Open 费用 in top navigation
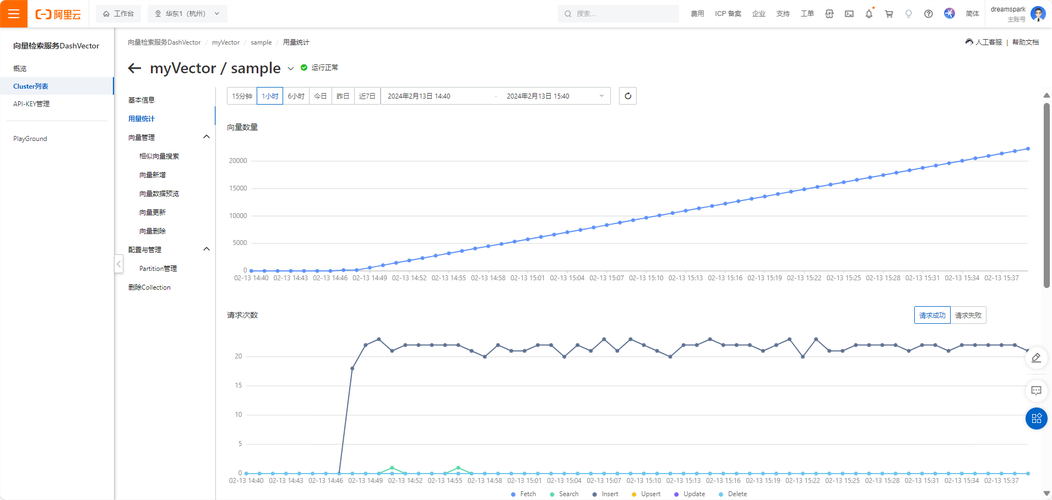 (x=698, y=13)
